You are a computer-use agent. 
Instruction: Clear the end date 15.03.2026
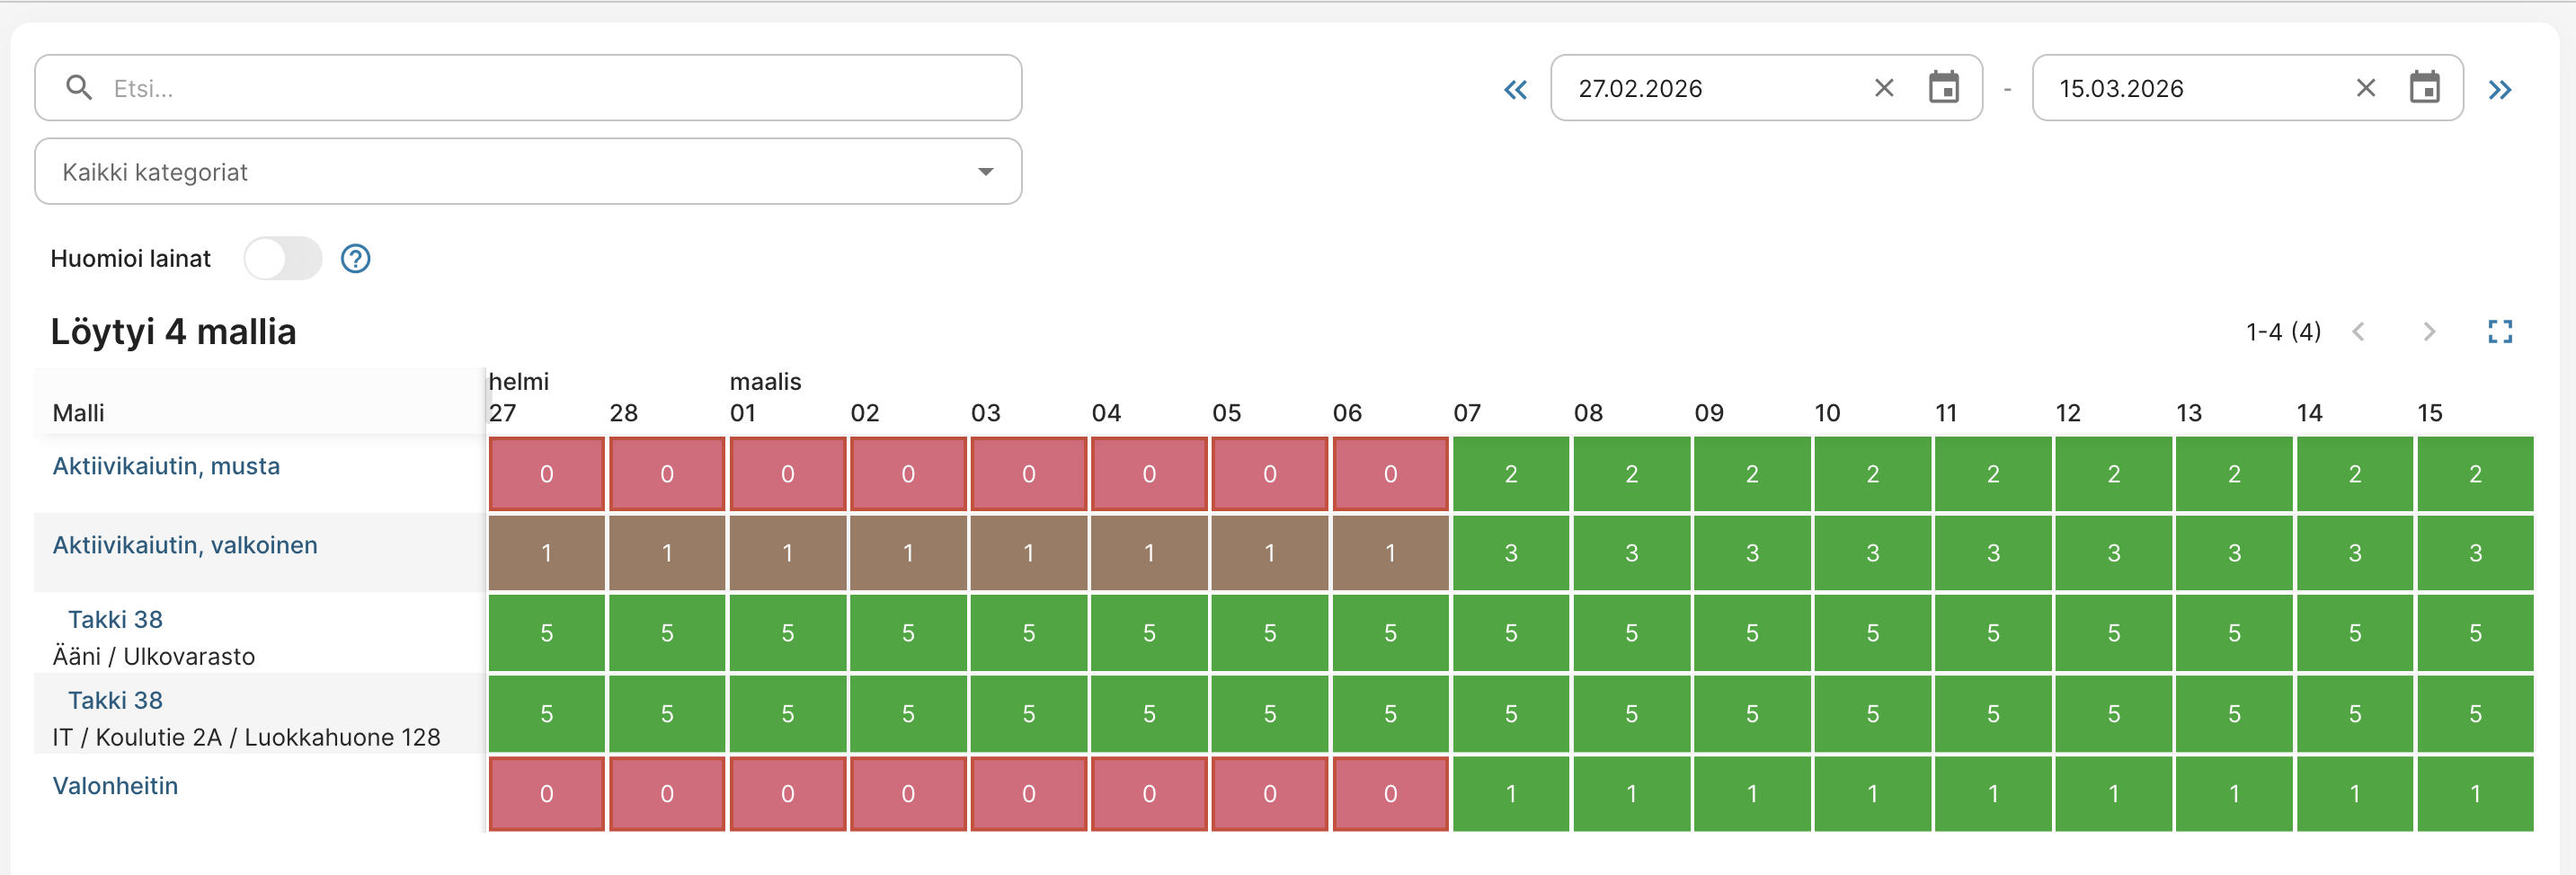[x=2365, y=88]
